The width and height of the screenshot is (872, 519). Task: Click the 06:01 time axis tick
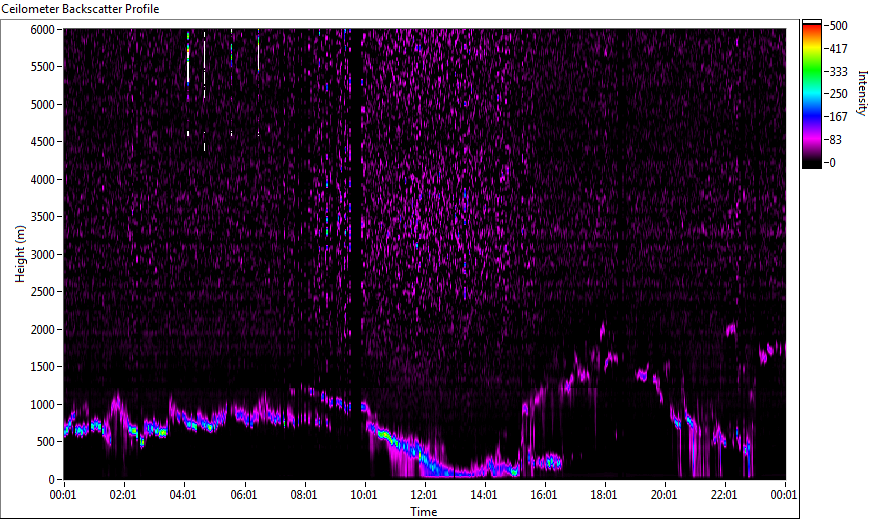tap(244, 495)
